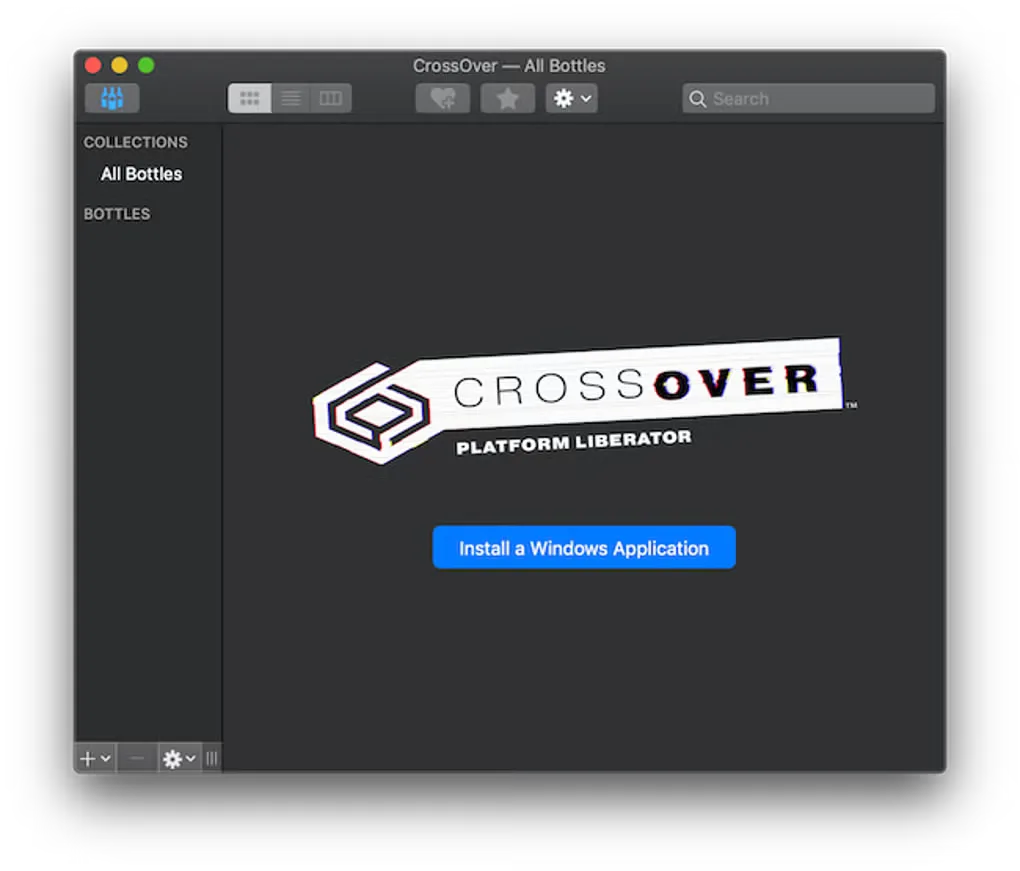Switch to list view
1020x871 pixels.
(291, 98)
